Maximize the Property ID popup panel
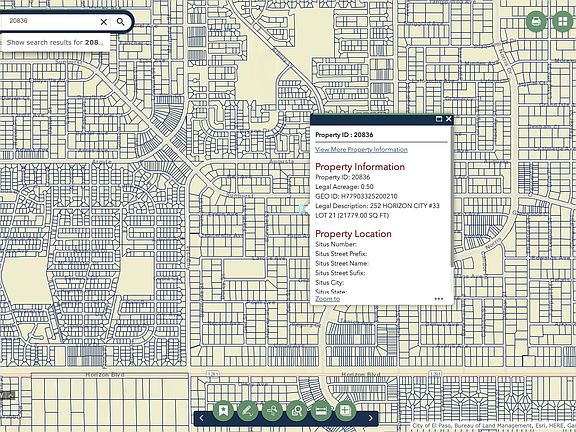This screenshot has width=576, height=432. [x=439, y=119]
